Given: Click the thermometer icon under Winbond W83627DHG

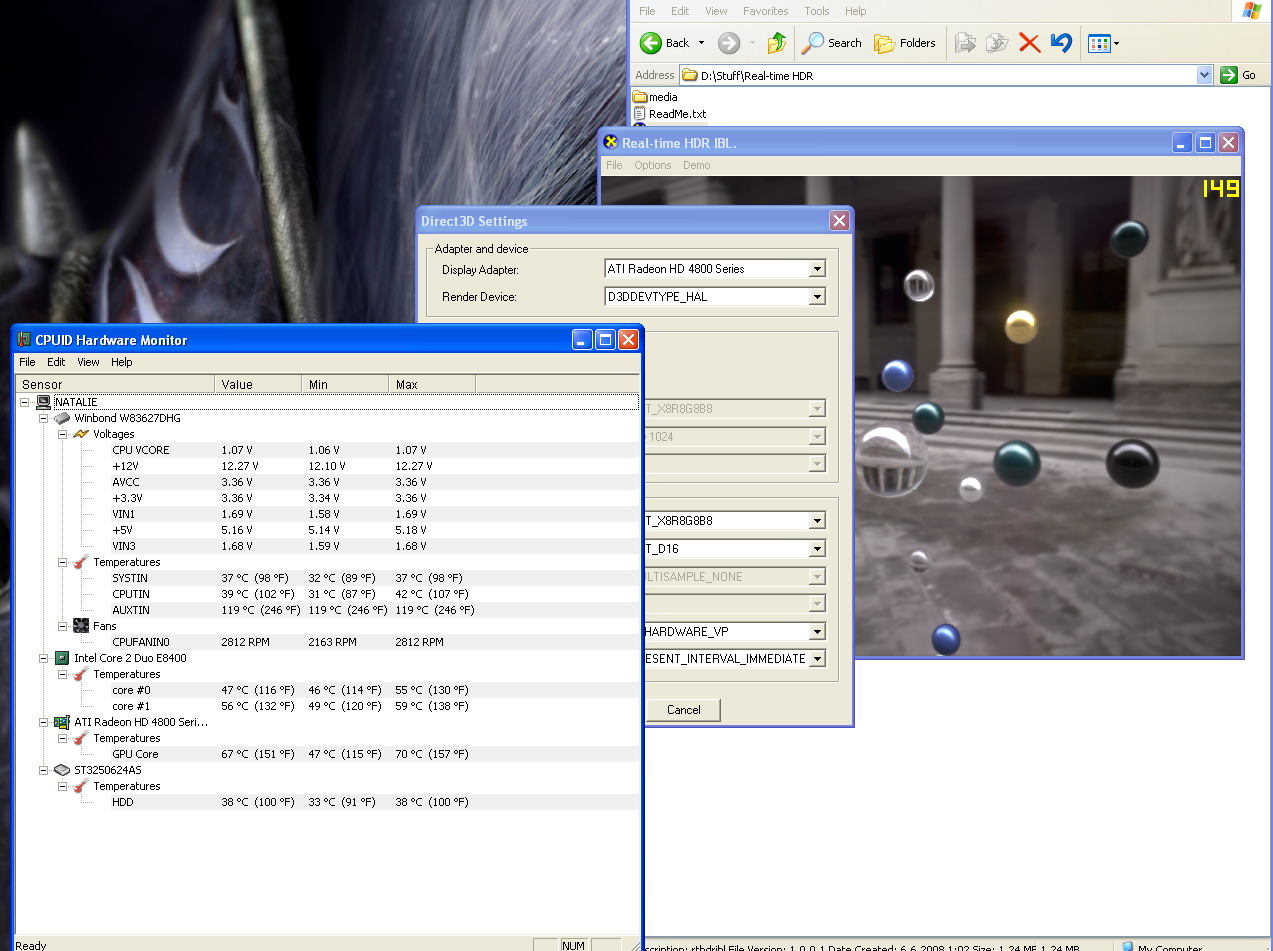Looking at the screenshot, I should tap(81, 562).
